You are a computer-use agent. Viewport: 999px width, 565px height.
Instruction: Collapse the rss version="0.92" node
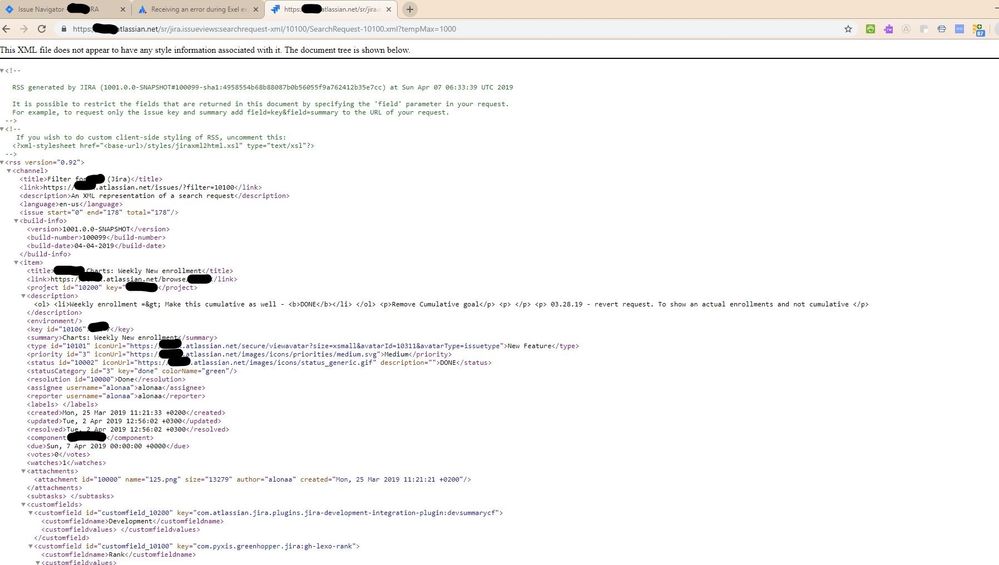point(3,162)
